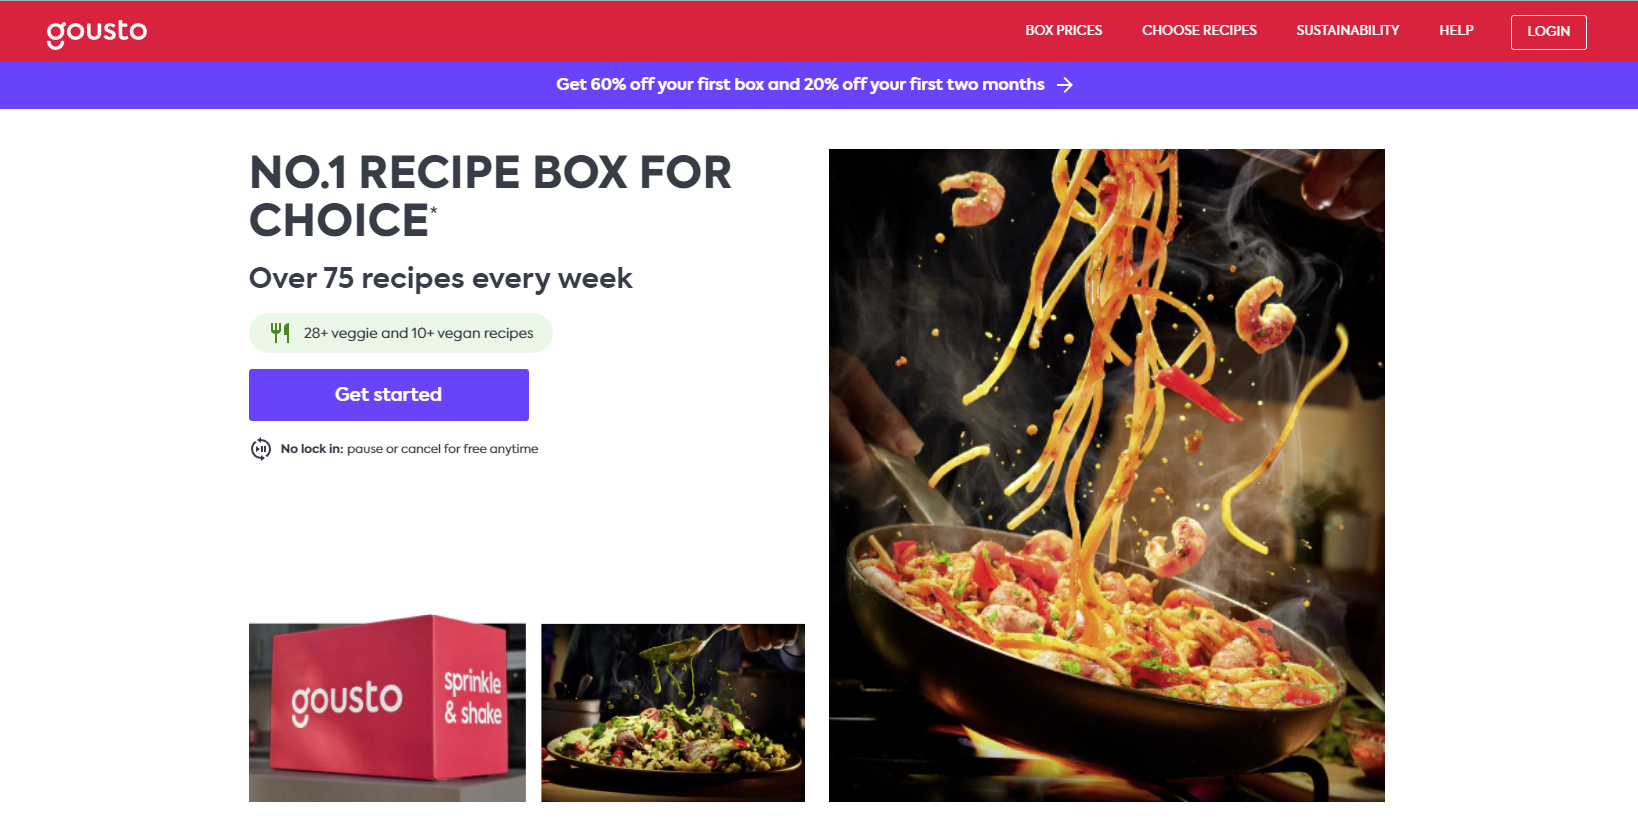Click the arrow icon in promo banner
The image size is (1638, 832).
[x=1065, y=85]
